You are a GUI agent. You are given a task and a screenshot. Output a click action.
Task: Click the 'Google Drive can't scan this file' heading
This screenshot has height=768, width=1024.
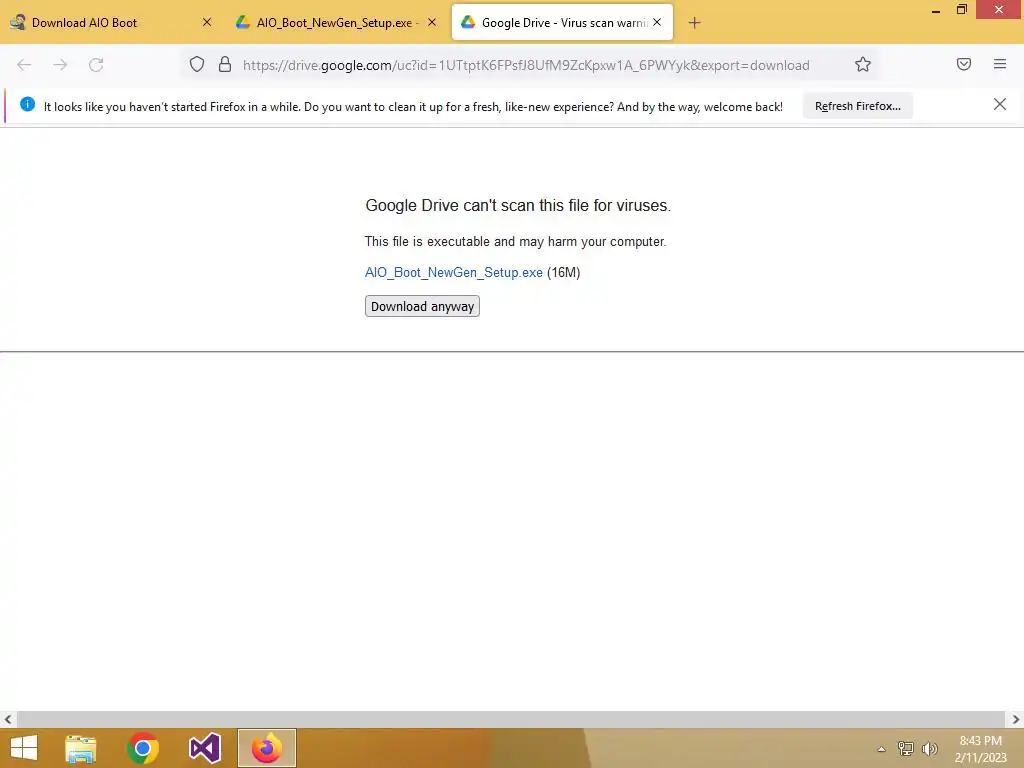click(518, 206)
